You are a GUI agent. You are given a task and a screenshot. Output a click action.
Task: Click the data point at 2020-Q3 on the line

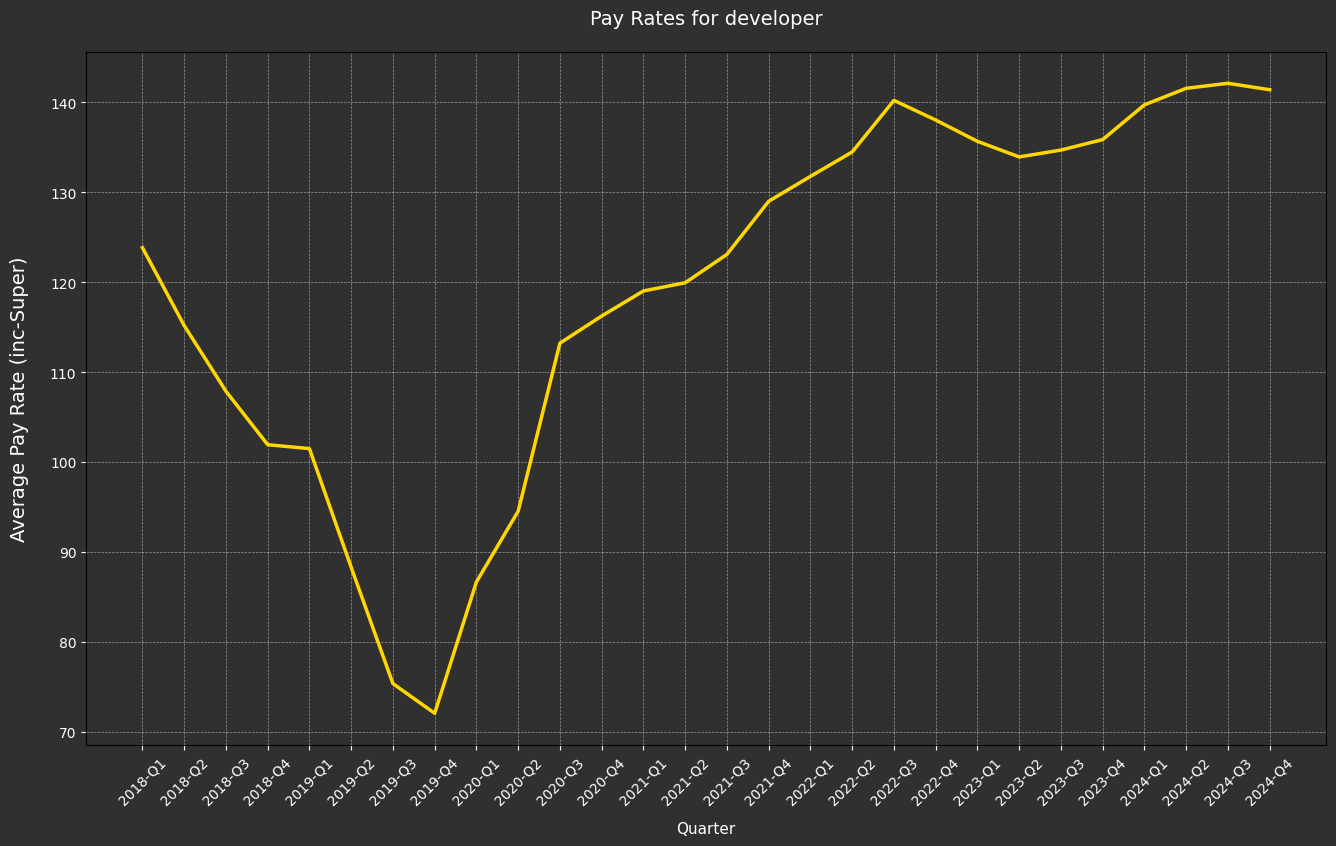560,343
